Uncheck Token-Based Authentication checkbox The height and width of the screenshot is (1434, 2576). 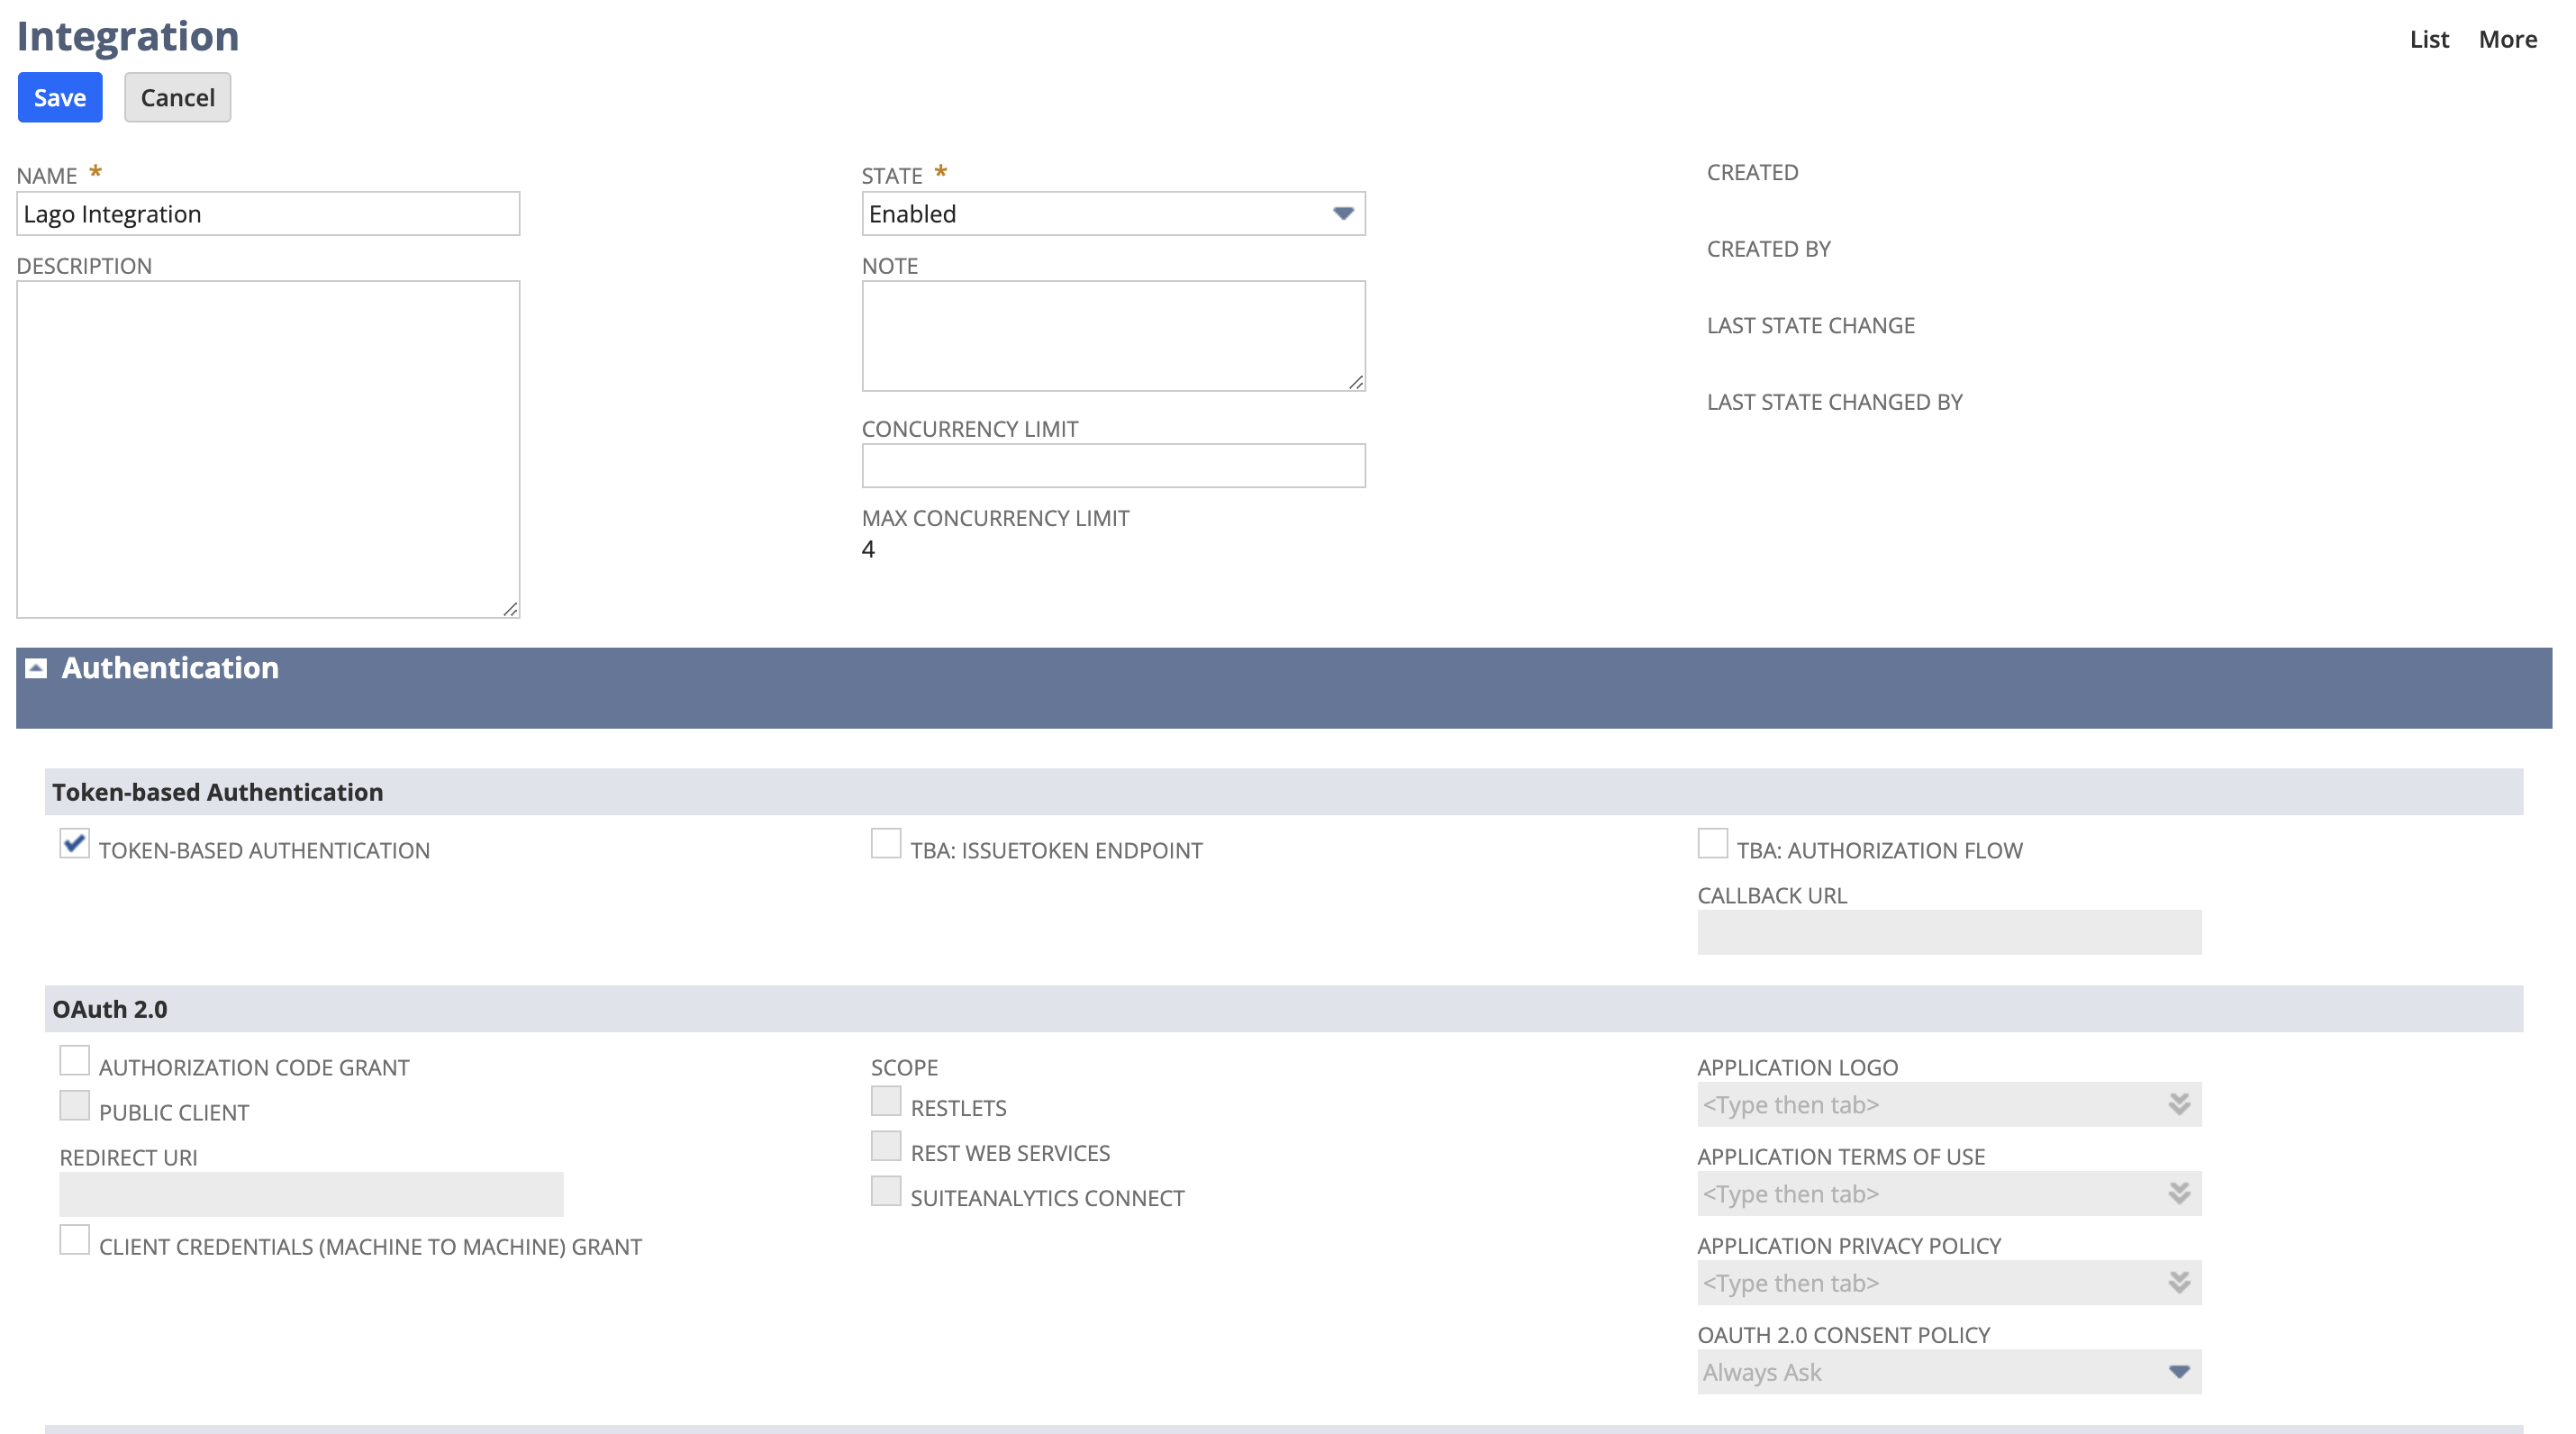pos(74,843)
